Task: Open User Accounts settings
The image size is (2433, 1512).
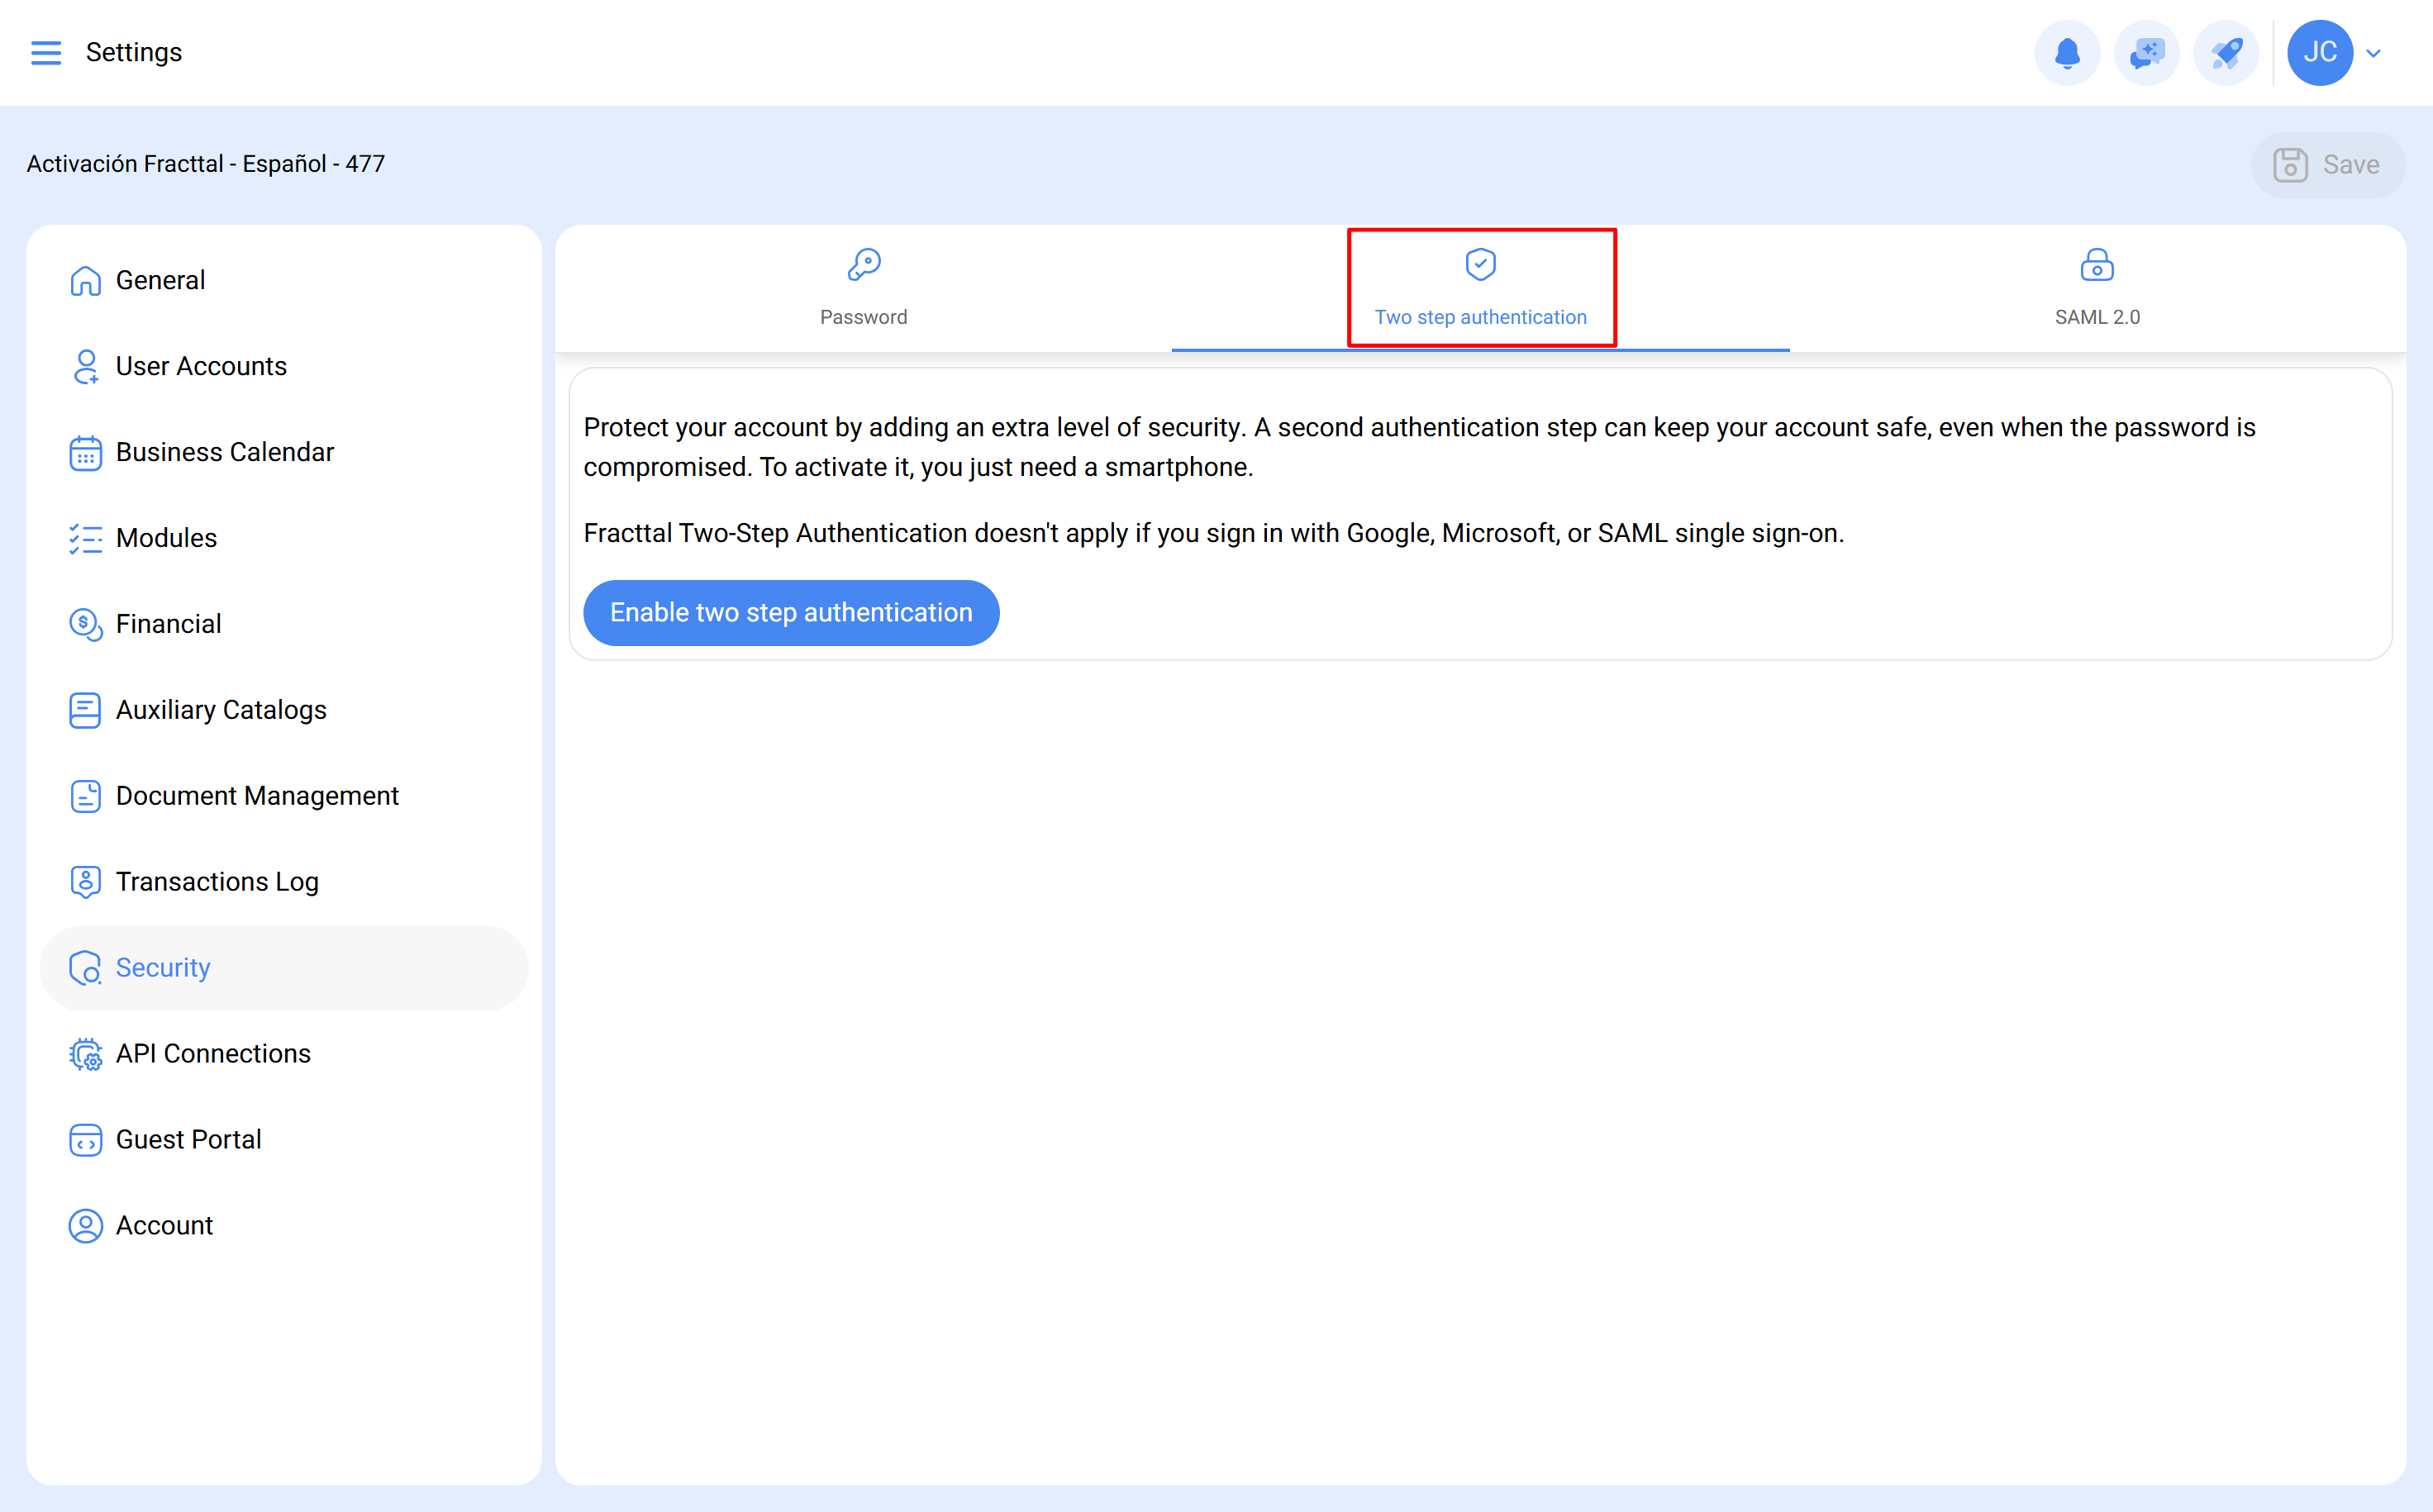Action: [200, 366]
